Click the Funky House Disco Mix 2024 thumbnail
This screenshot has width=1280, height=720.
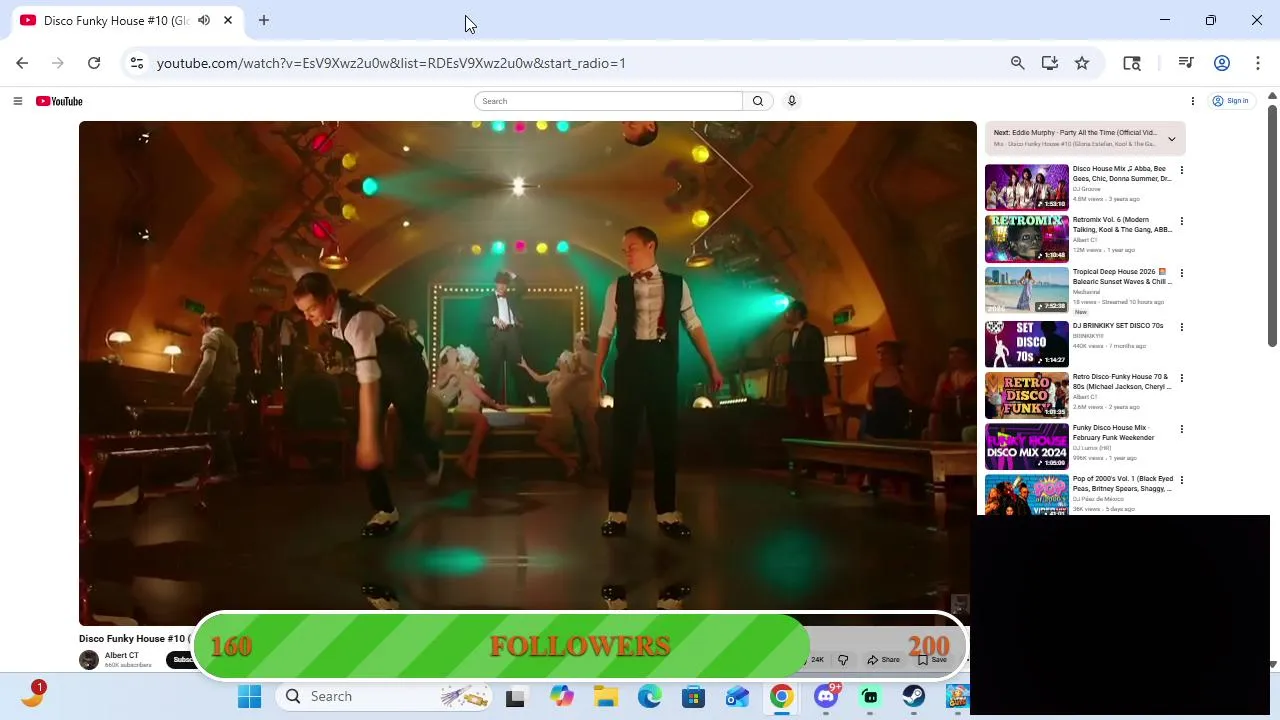point(1027,446)
